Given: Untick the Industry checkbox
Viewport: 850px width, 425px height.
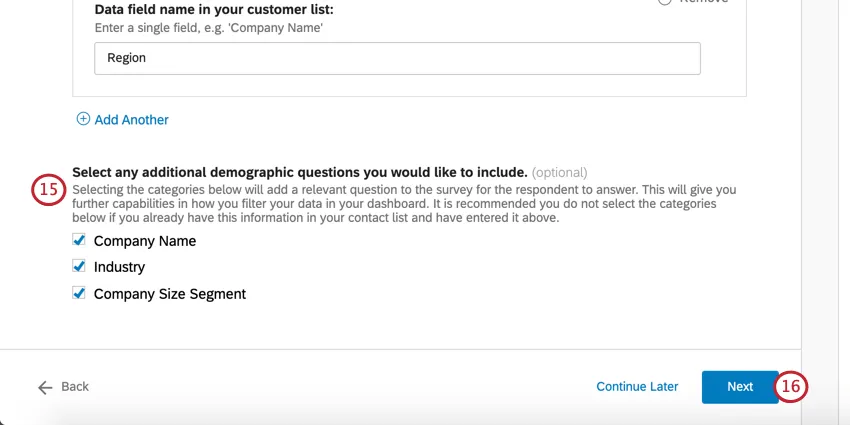Looking at the screenshot, I should 79,267.
